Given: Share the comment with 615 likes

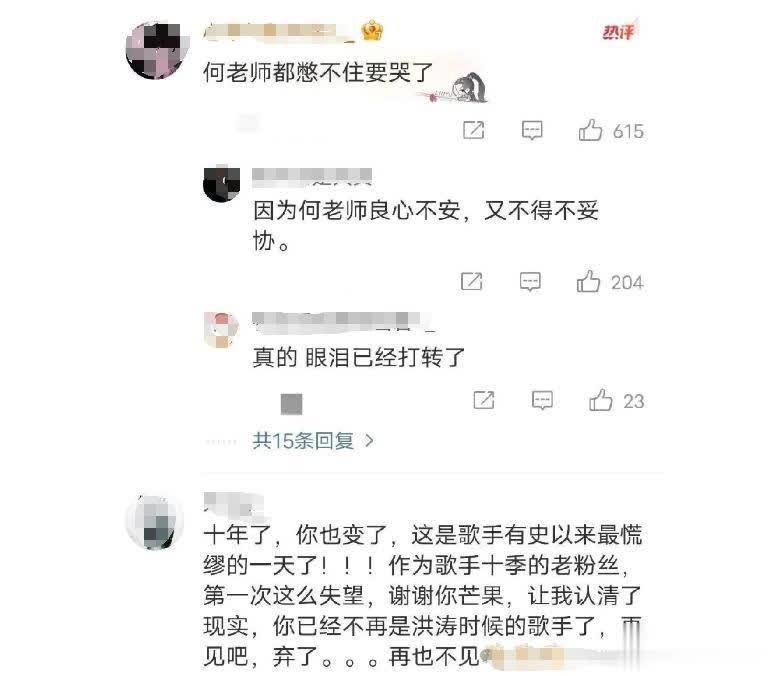Looking at the screenshot, I should click(x=473, y=130).
